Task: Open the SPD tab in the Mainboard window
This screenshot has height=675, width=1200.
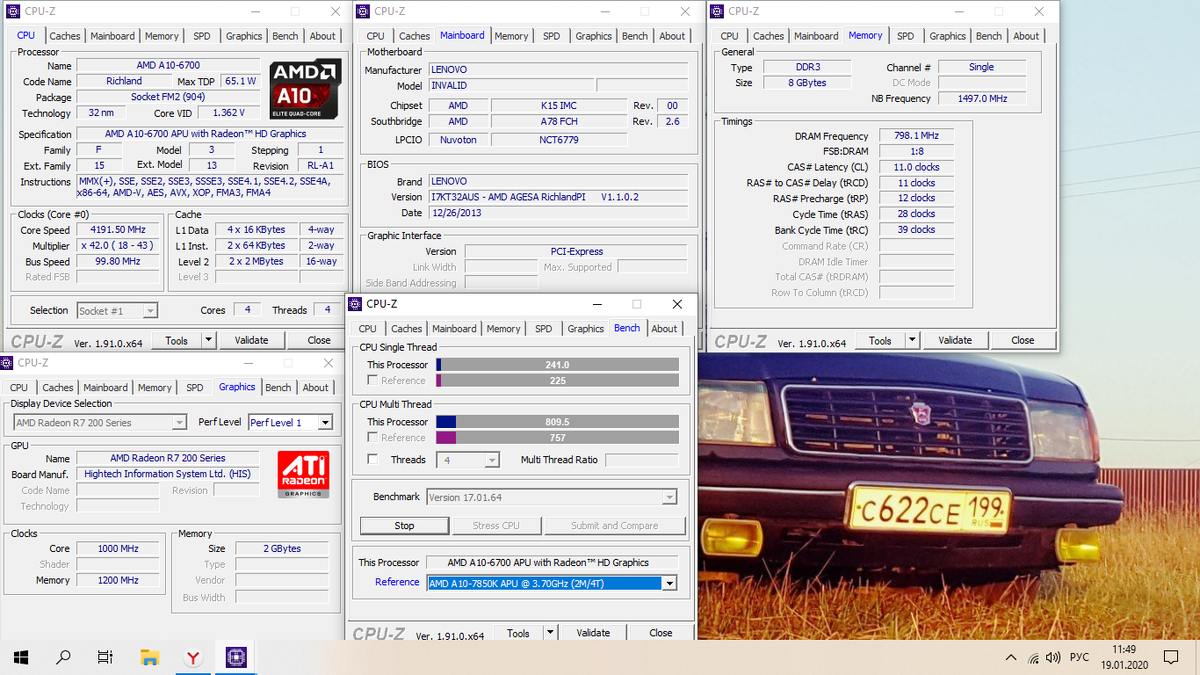Action: tap(552, 36)
